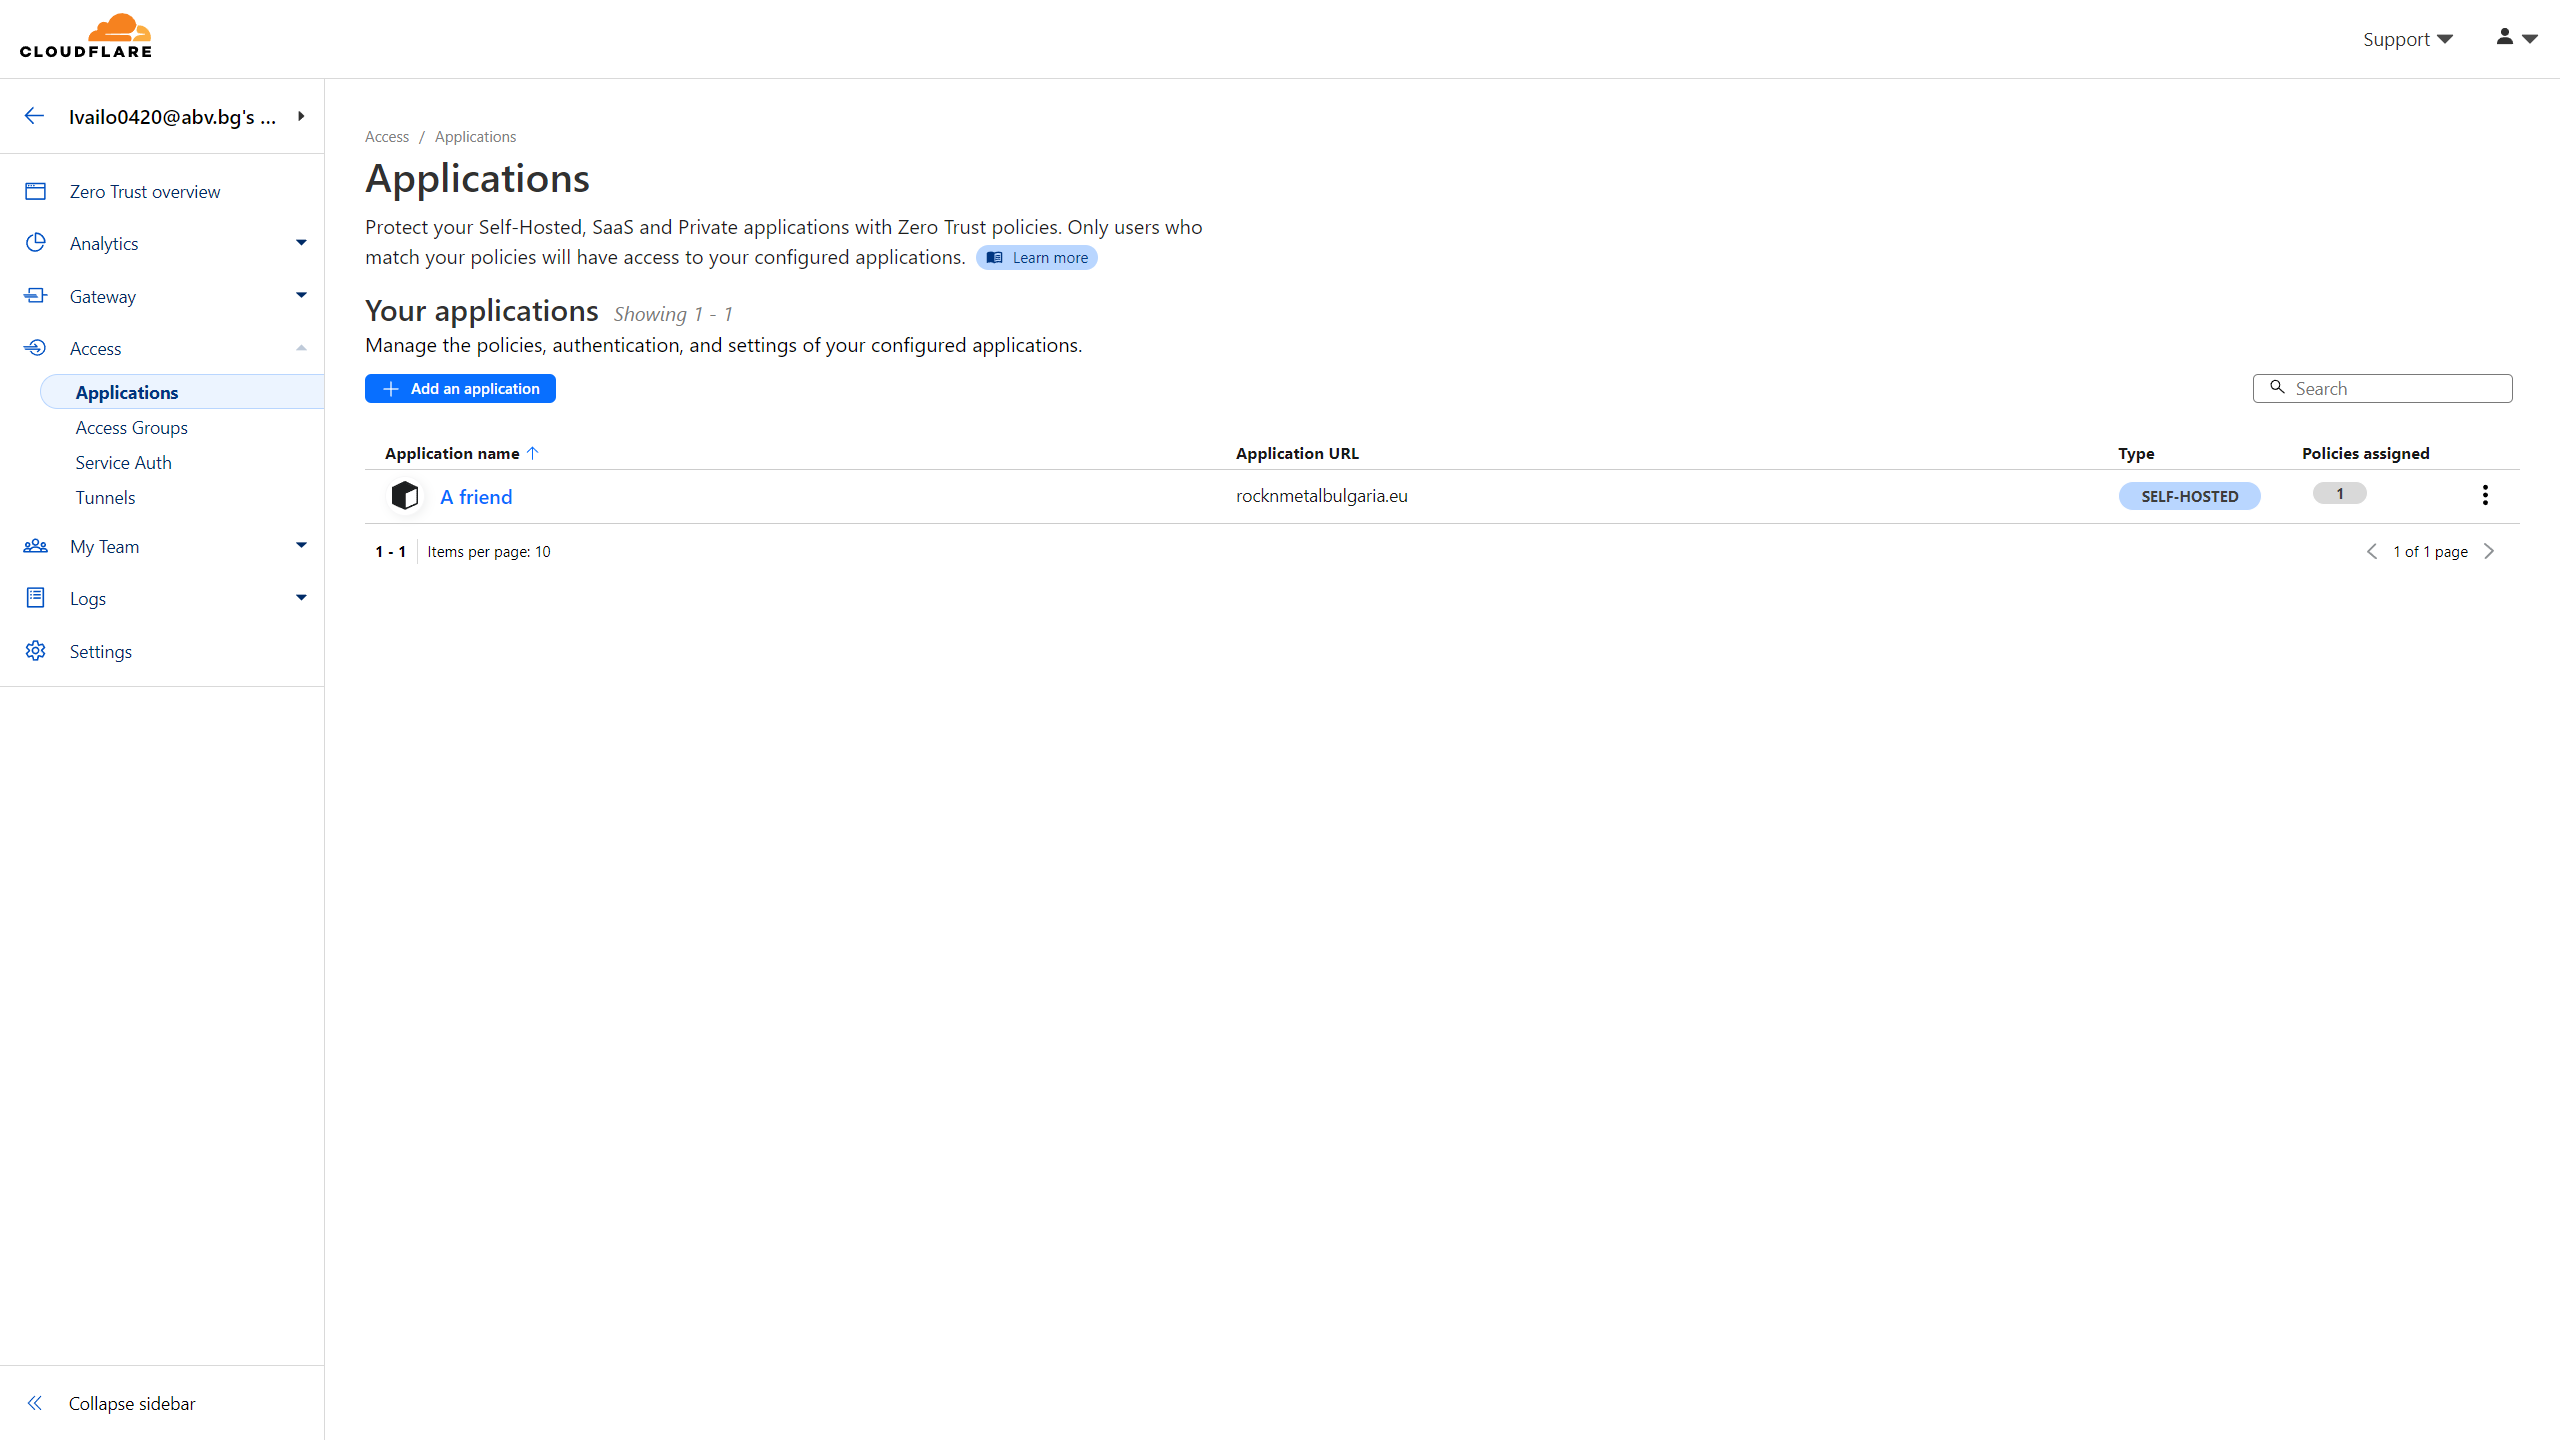Click the Collapse sidebar double-chevron icon

click(35, 1403)
